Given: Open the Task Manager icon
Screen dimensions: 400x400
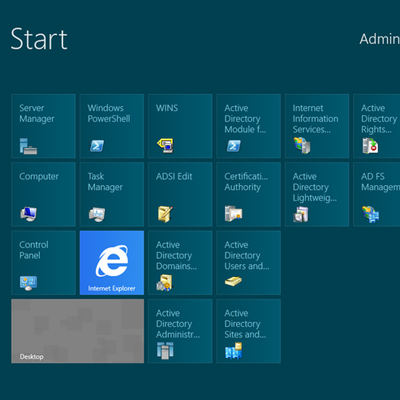Looking at the screenshot, I should [97, 214].
